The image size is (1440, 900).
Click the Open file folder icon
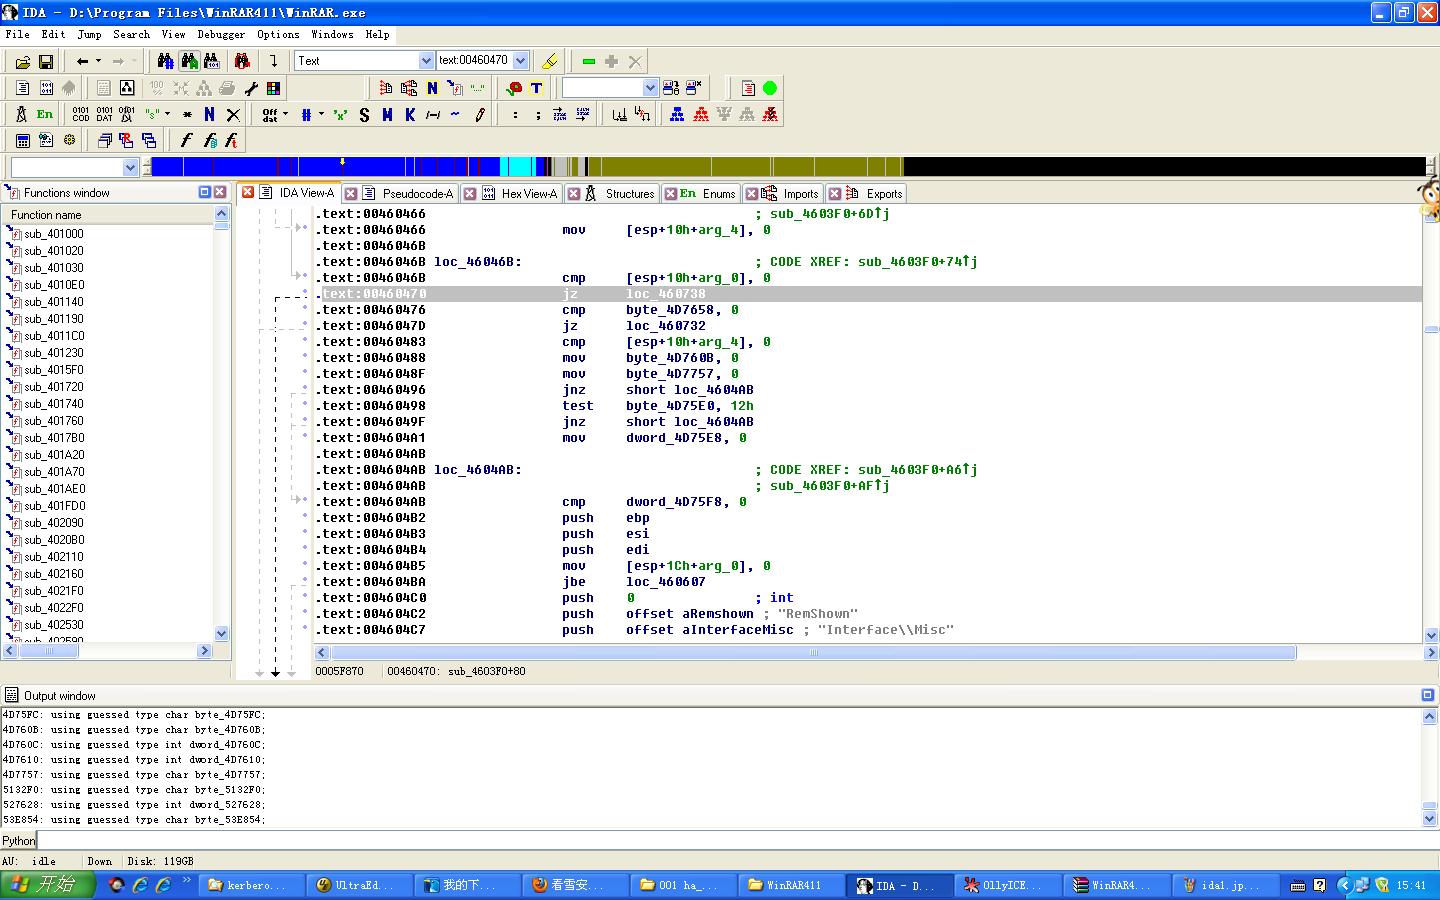click(22, 62)
